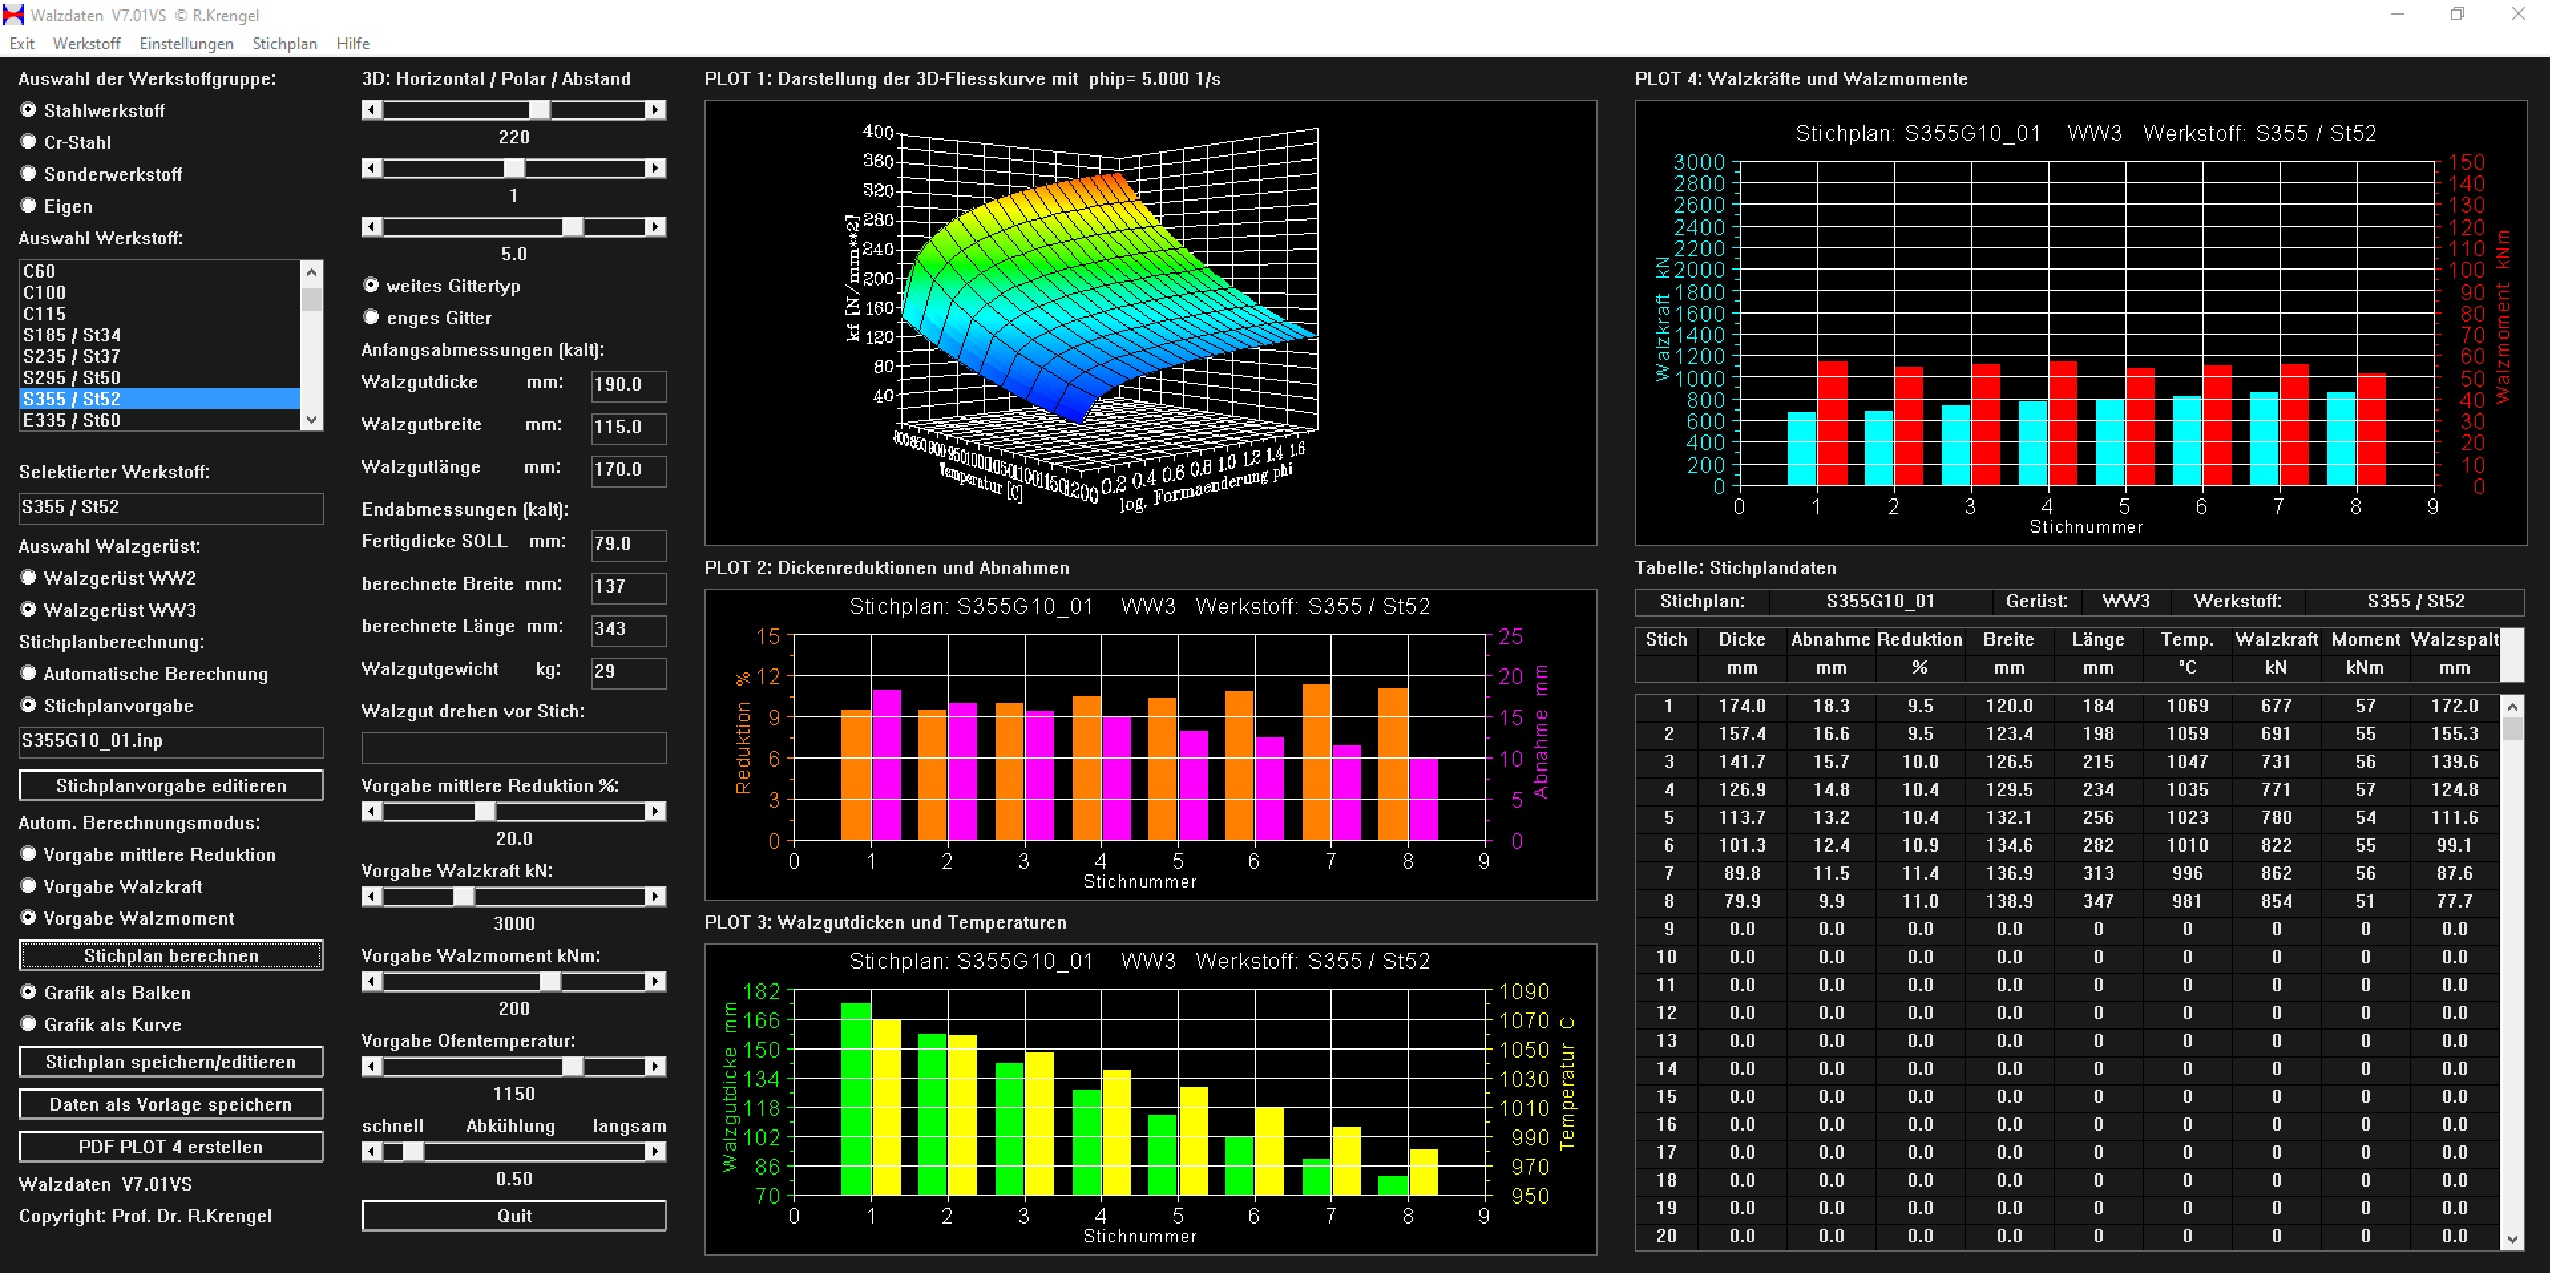Select E335 / St60 in material list
Screen dimensions: 2550x1273
pos(72,420)
